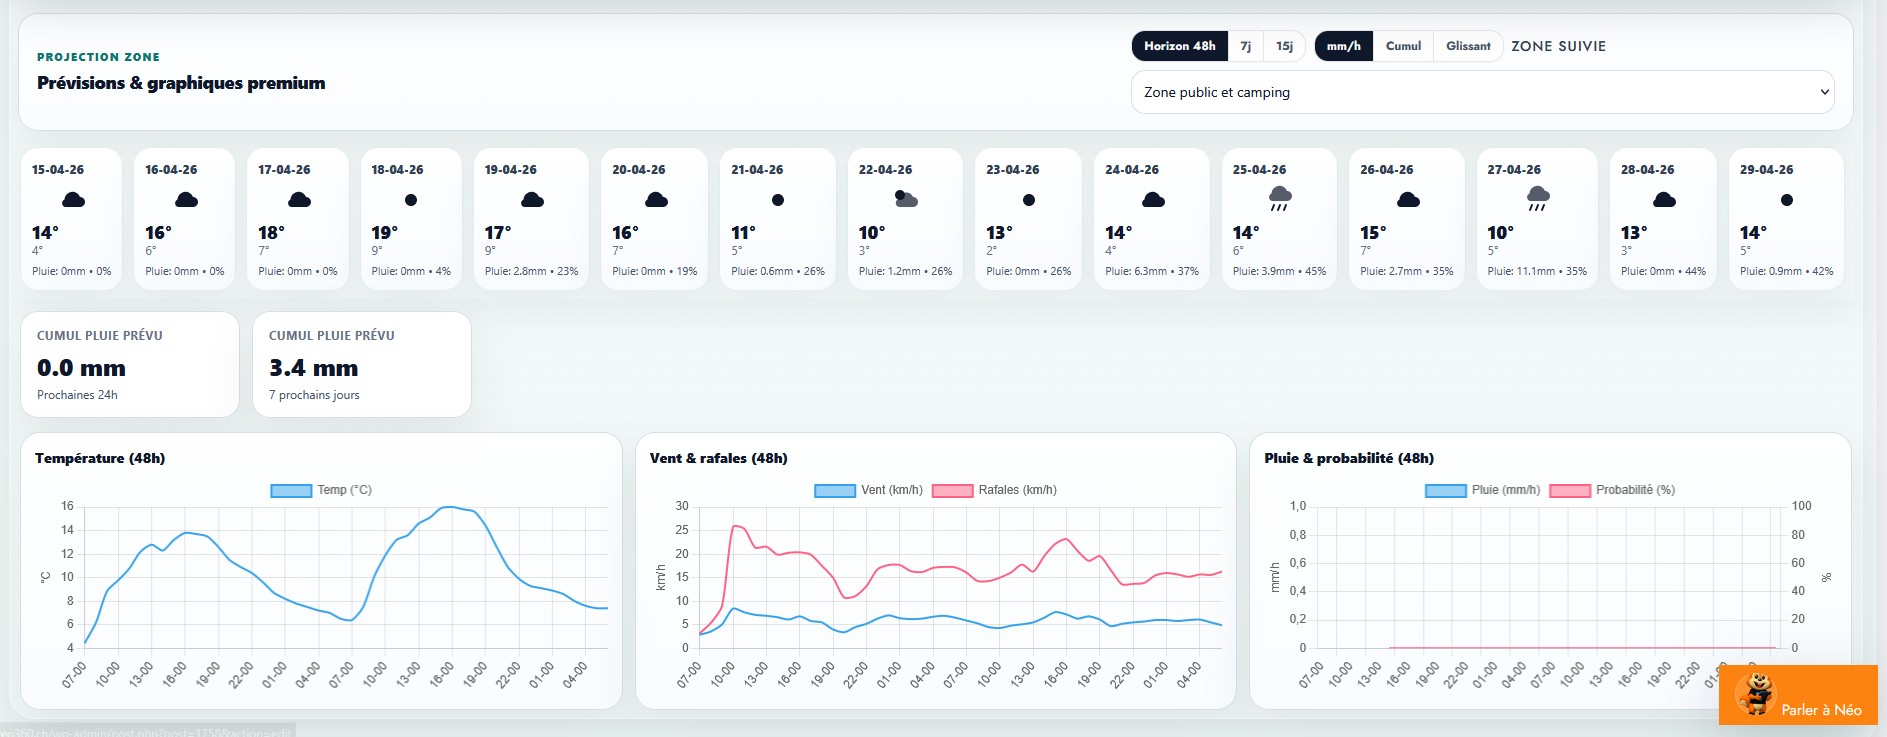Click the rain cloud icon for 27-04-26

click(x=1538, y=198)
